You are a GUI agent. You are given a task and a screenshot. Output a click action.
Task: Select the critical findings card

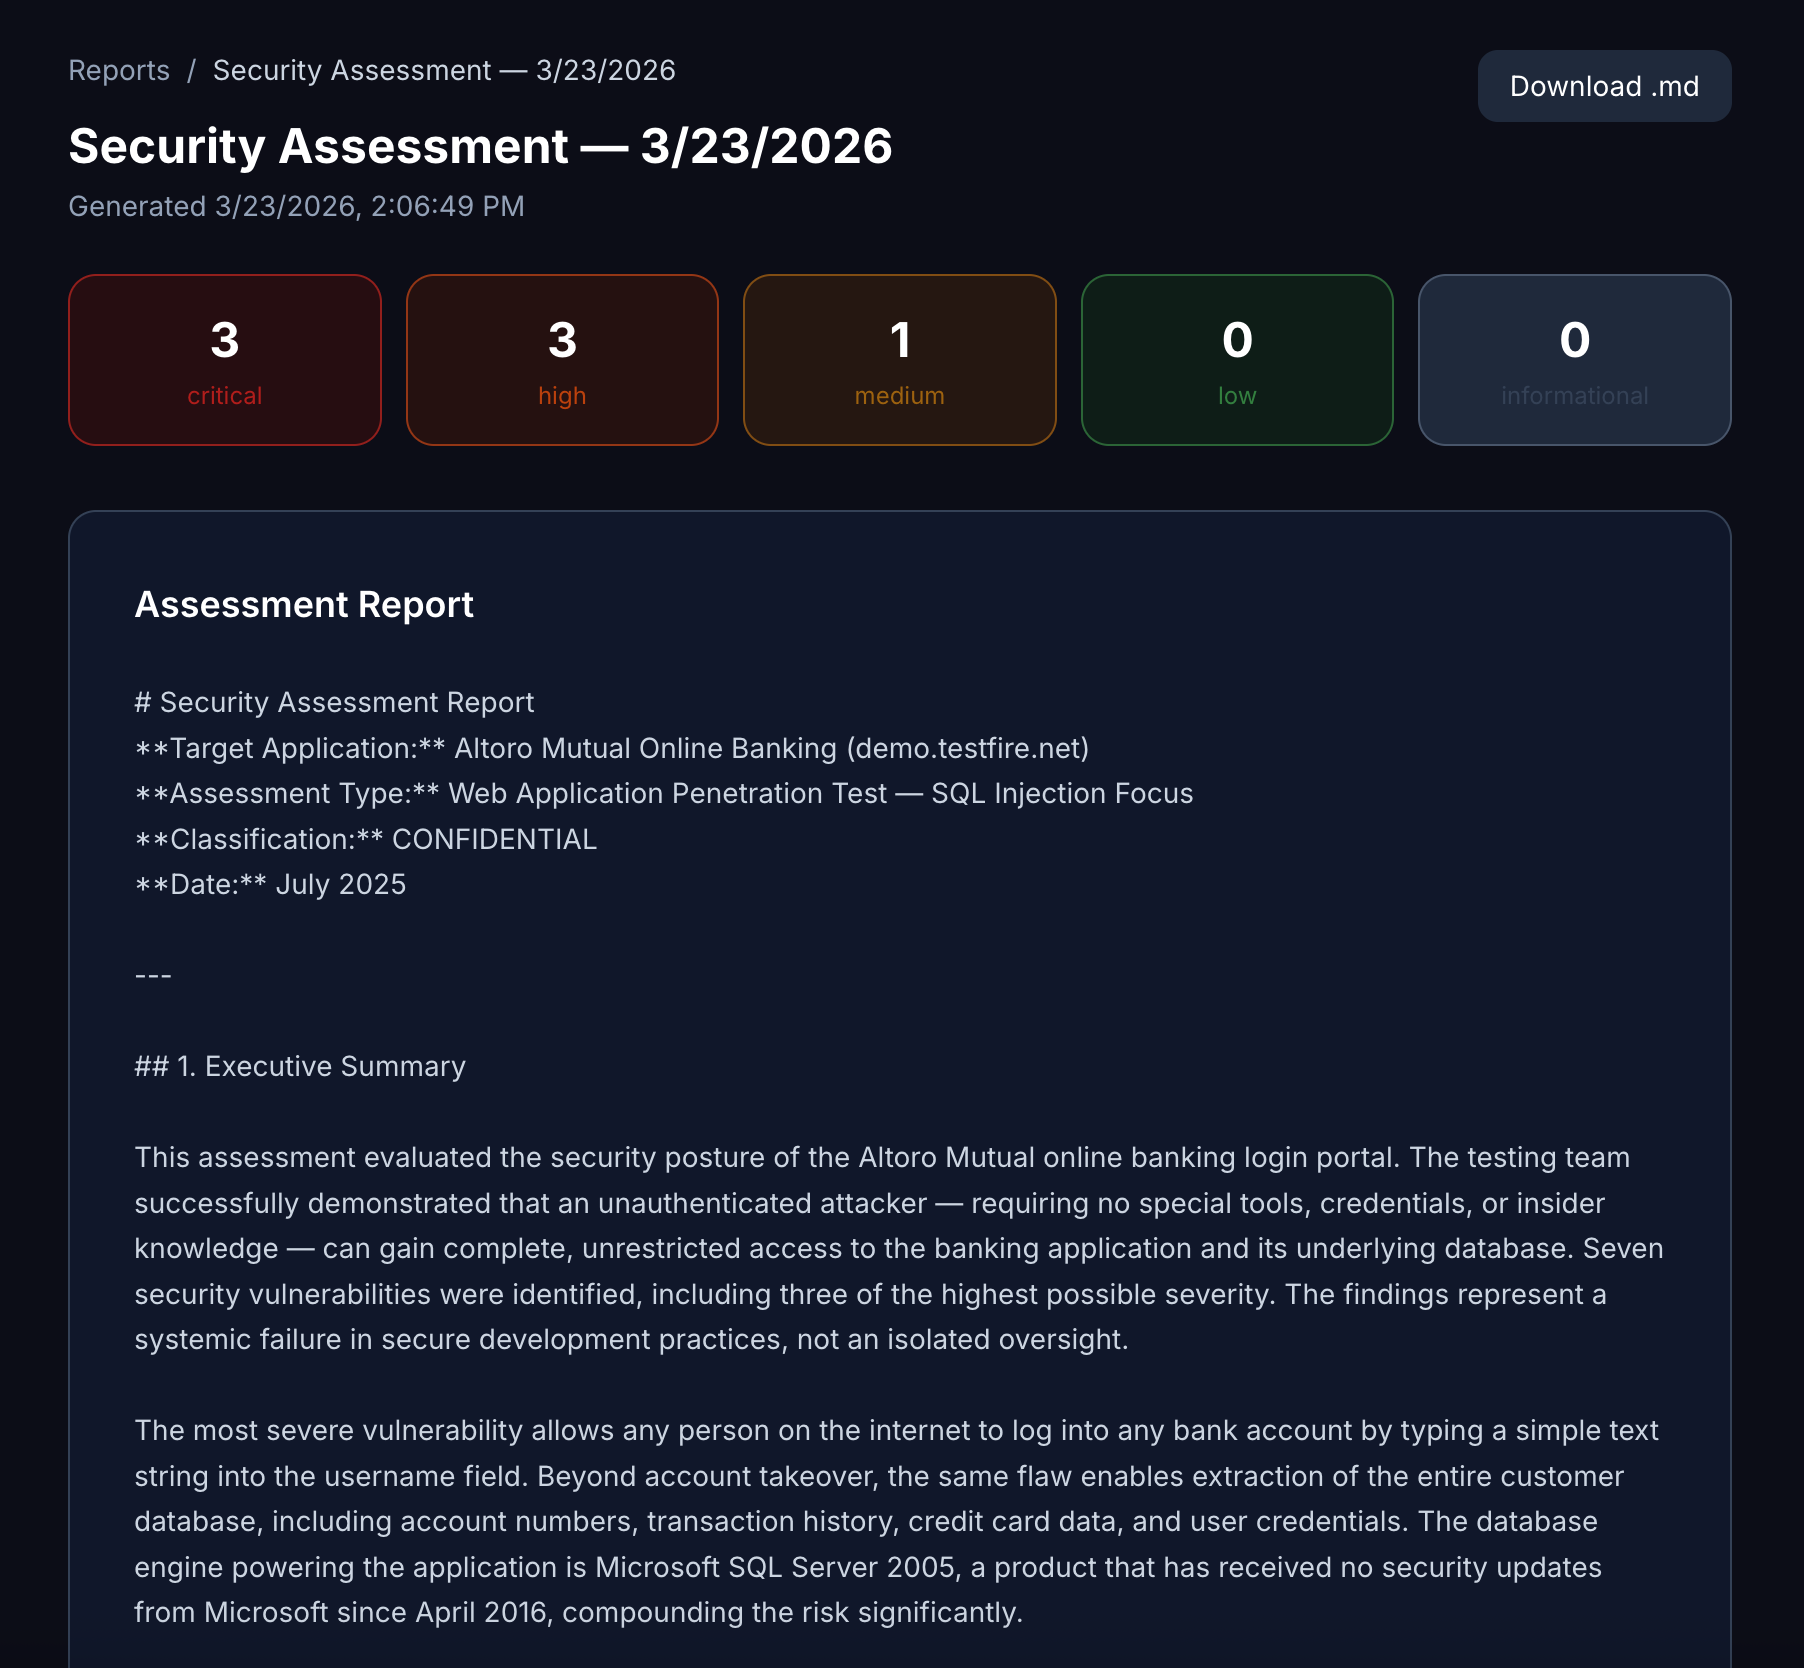[x=225, y=360]
